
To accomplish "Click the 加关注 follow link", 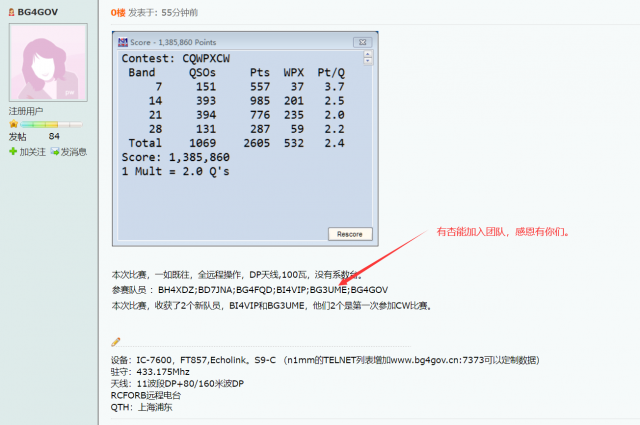I will pos(33,152).
